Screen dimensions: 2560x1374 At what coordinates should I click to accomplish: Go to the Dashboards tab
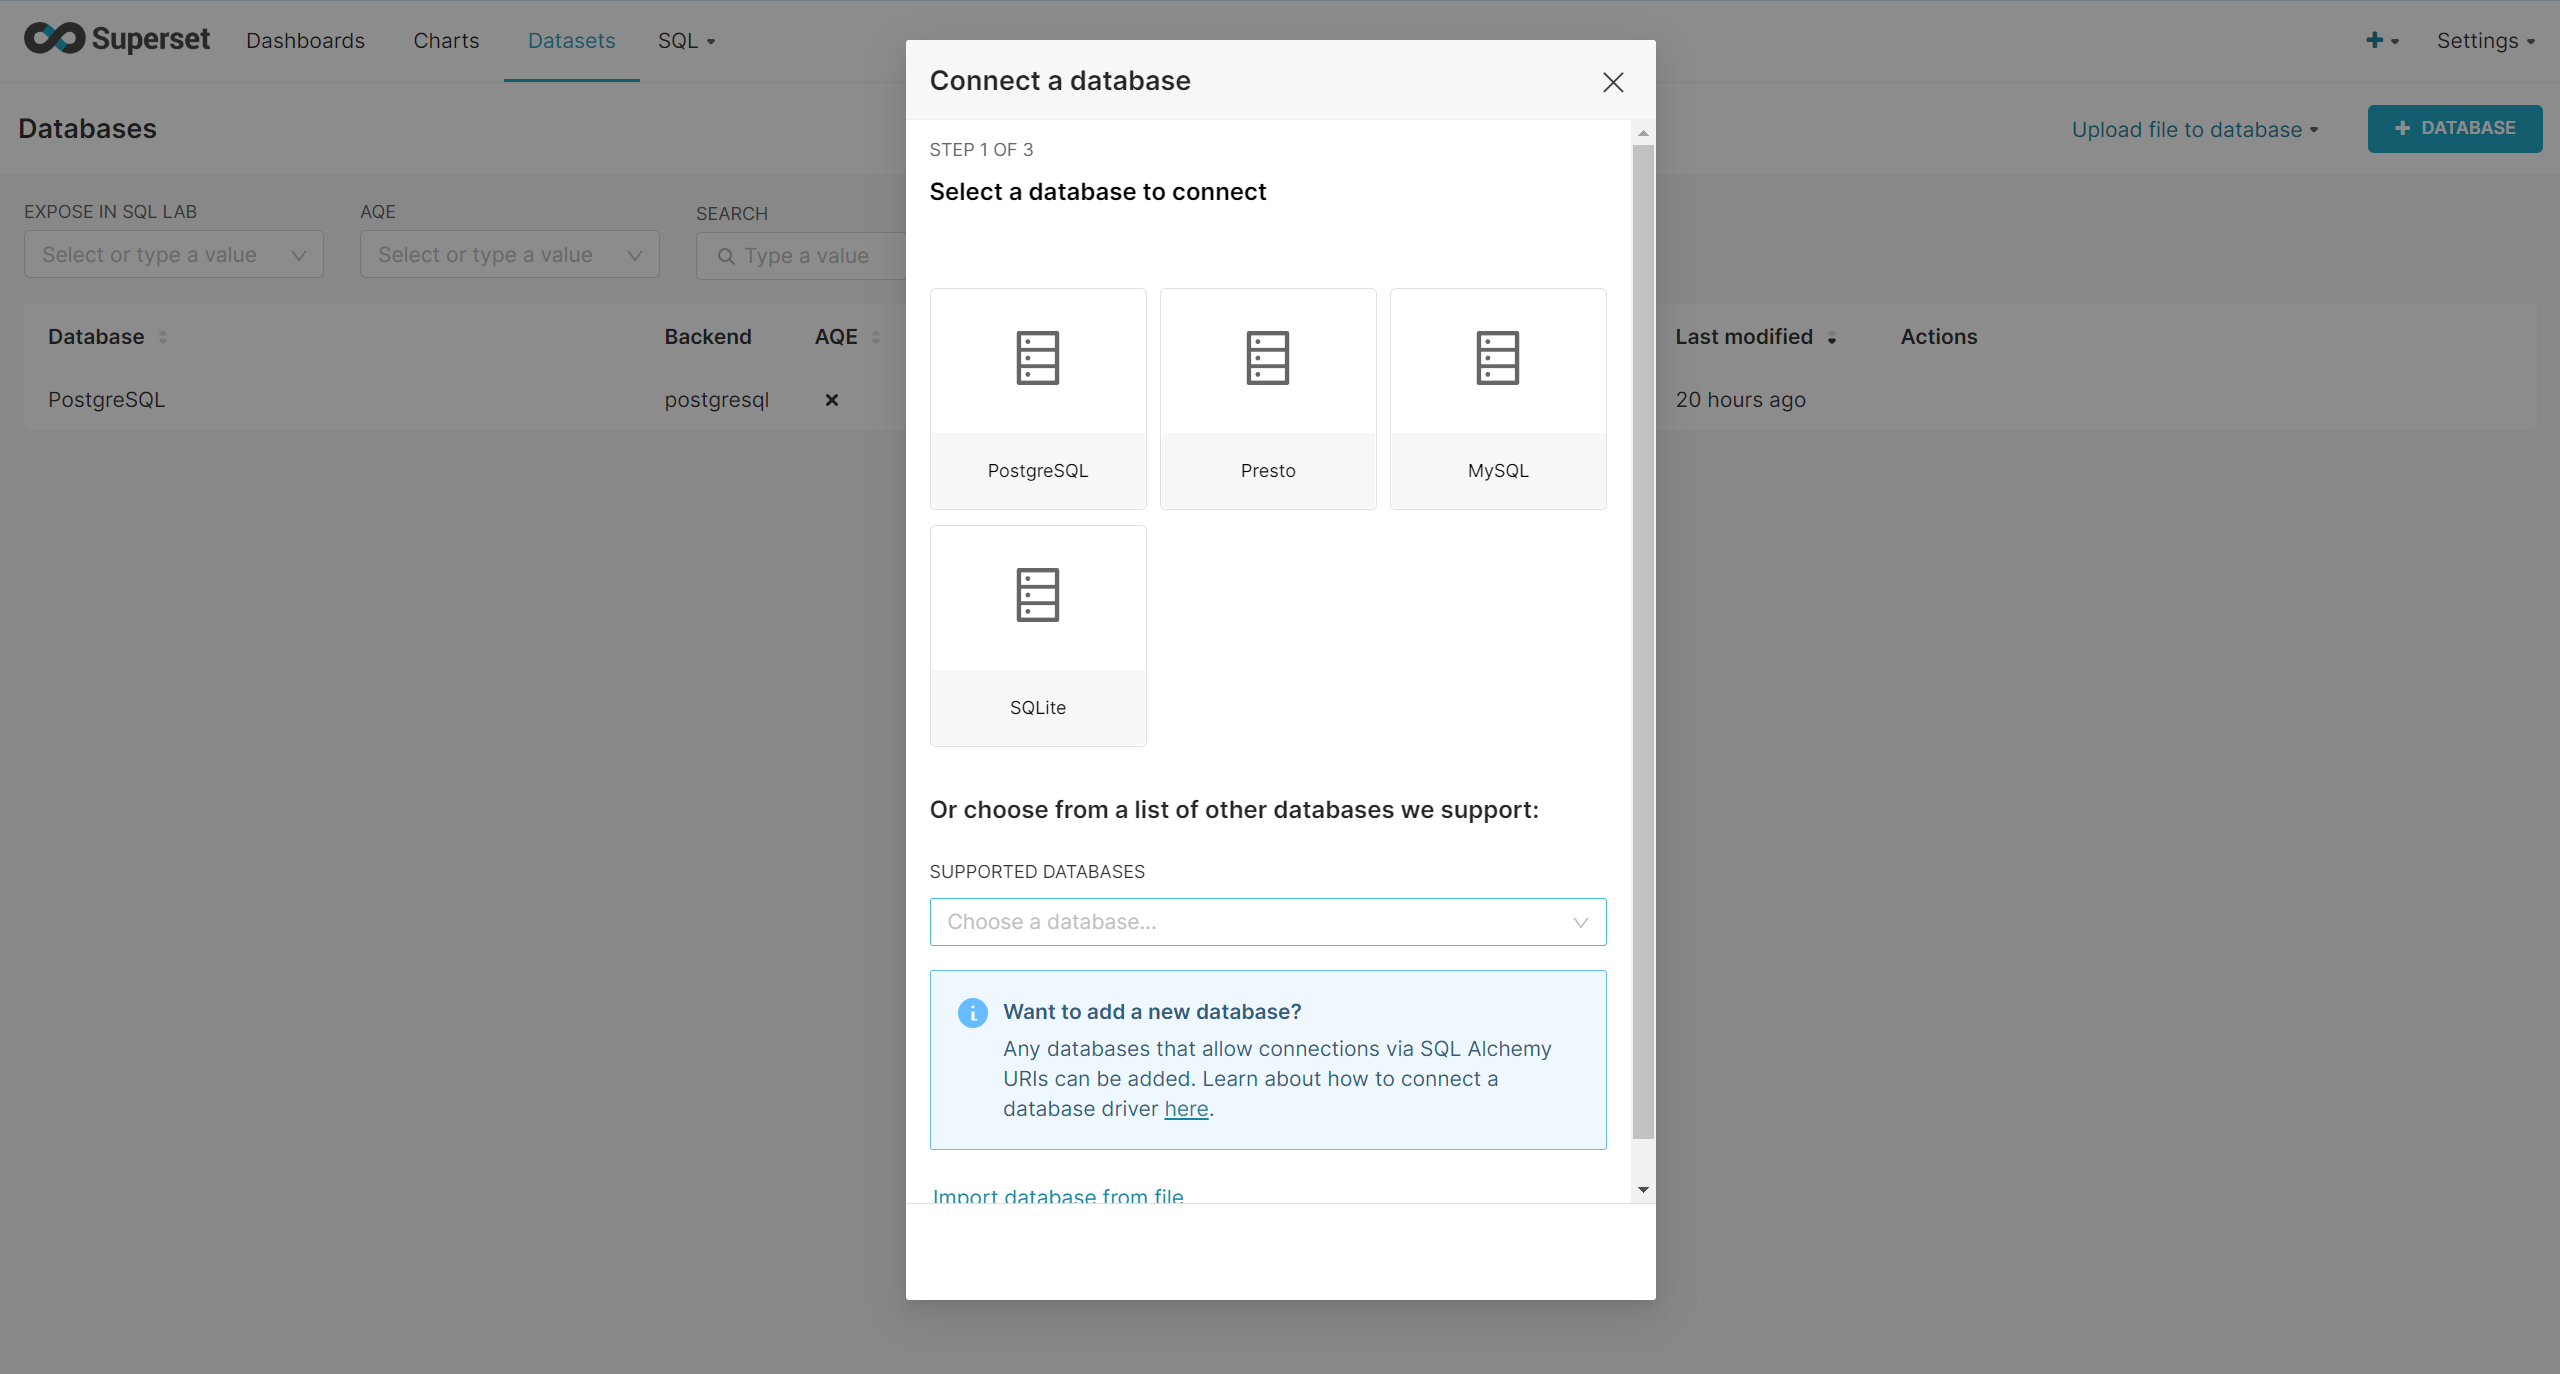tap(305, 41)
